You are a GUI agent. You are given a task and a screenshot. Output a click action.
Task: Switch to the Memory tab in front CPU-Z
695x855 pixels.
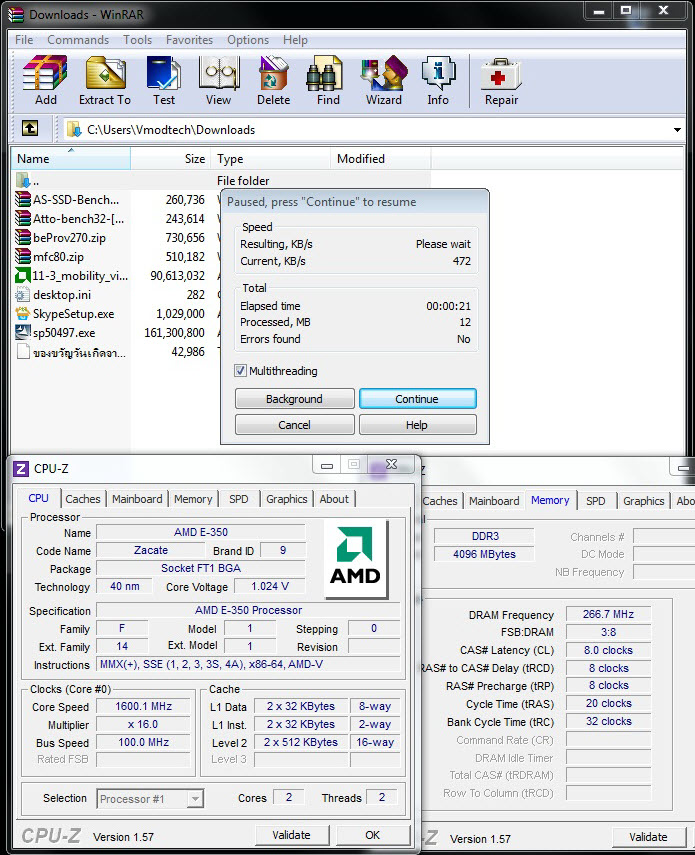click(x=193, y=499)
